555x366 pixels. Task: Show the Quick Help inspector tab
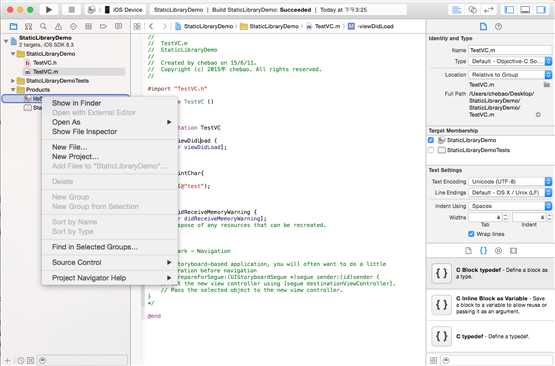(x=498, y=27)
